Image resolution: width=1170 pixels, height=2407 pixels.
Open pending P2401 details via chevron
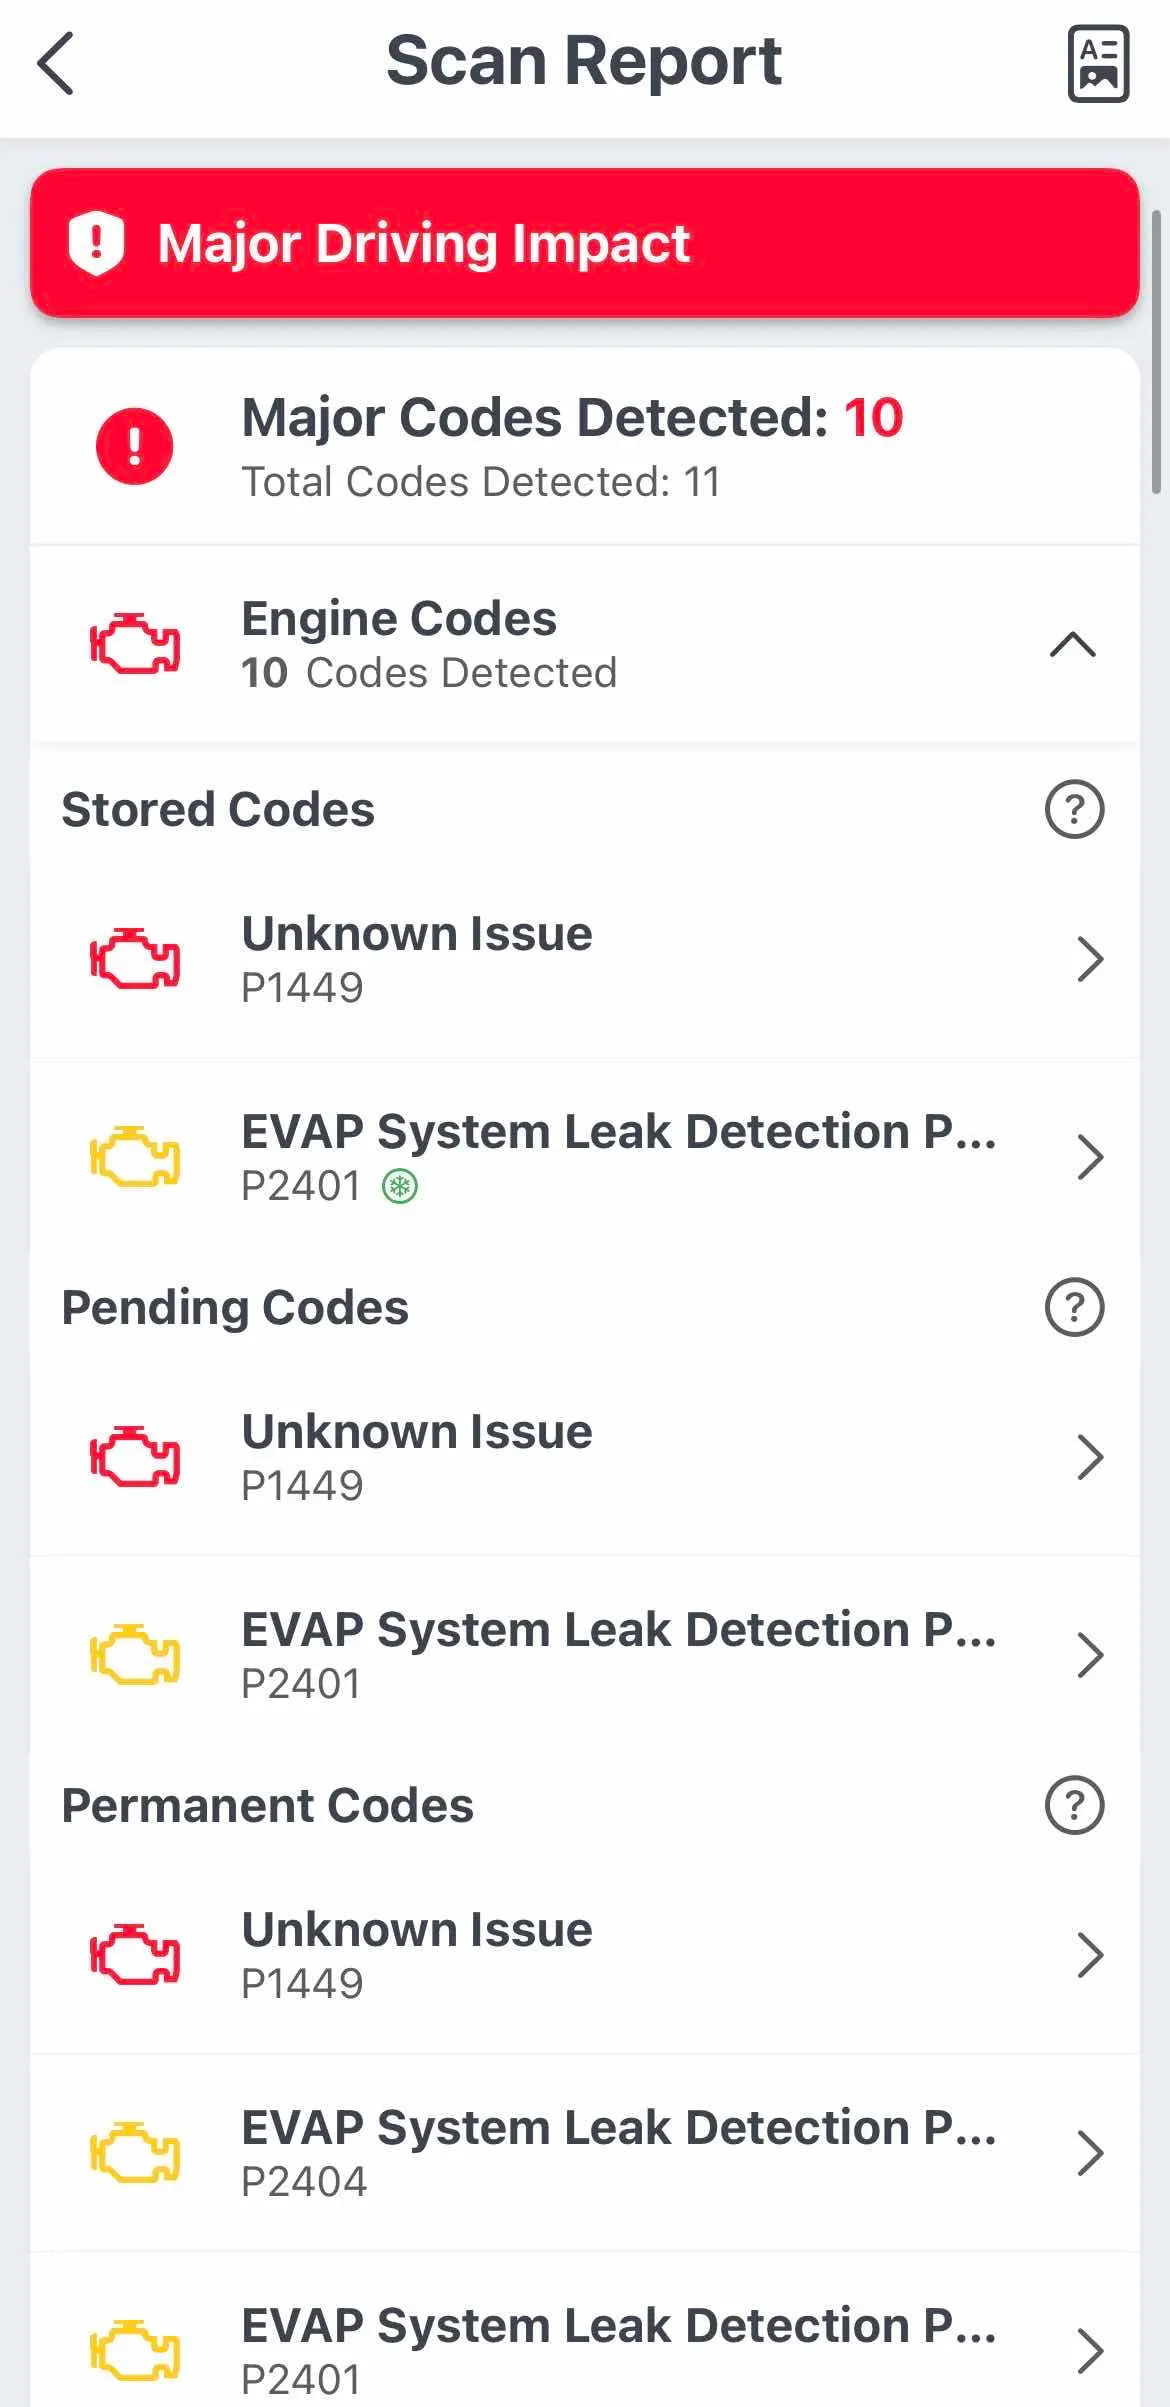click(1089, 1655)
